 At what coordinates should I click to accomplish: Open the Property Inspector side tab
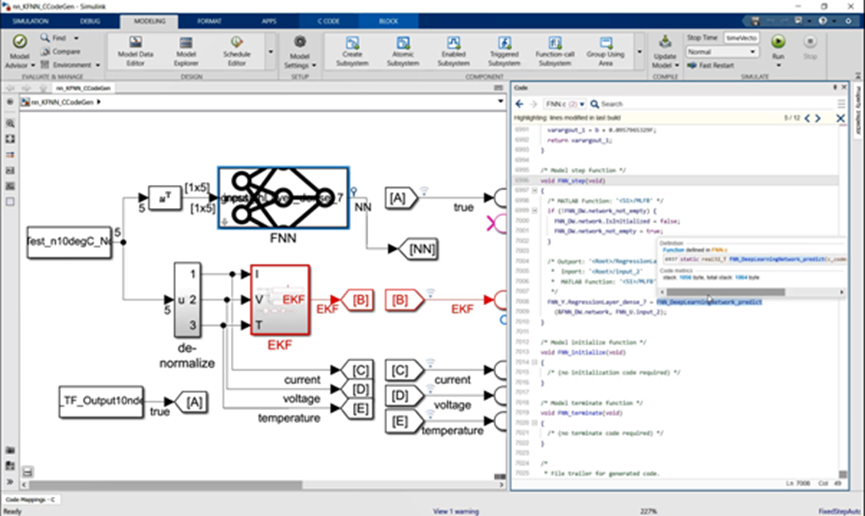(x=858, y=110)
